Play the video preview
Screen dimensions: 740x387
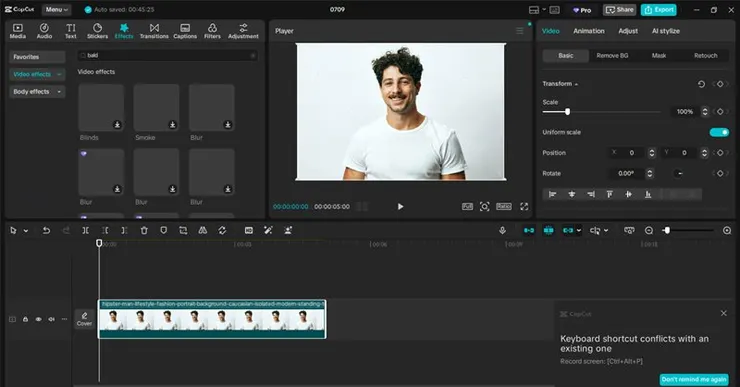pyautogui.click(x=400, y=206)
